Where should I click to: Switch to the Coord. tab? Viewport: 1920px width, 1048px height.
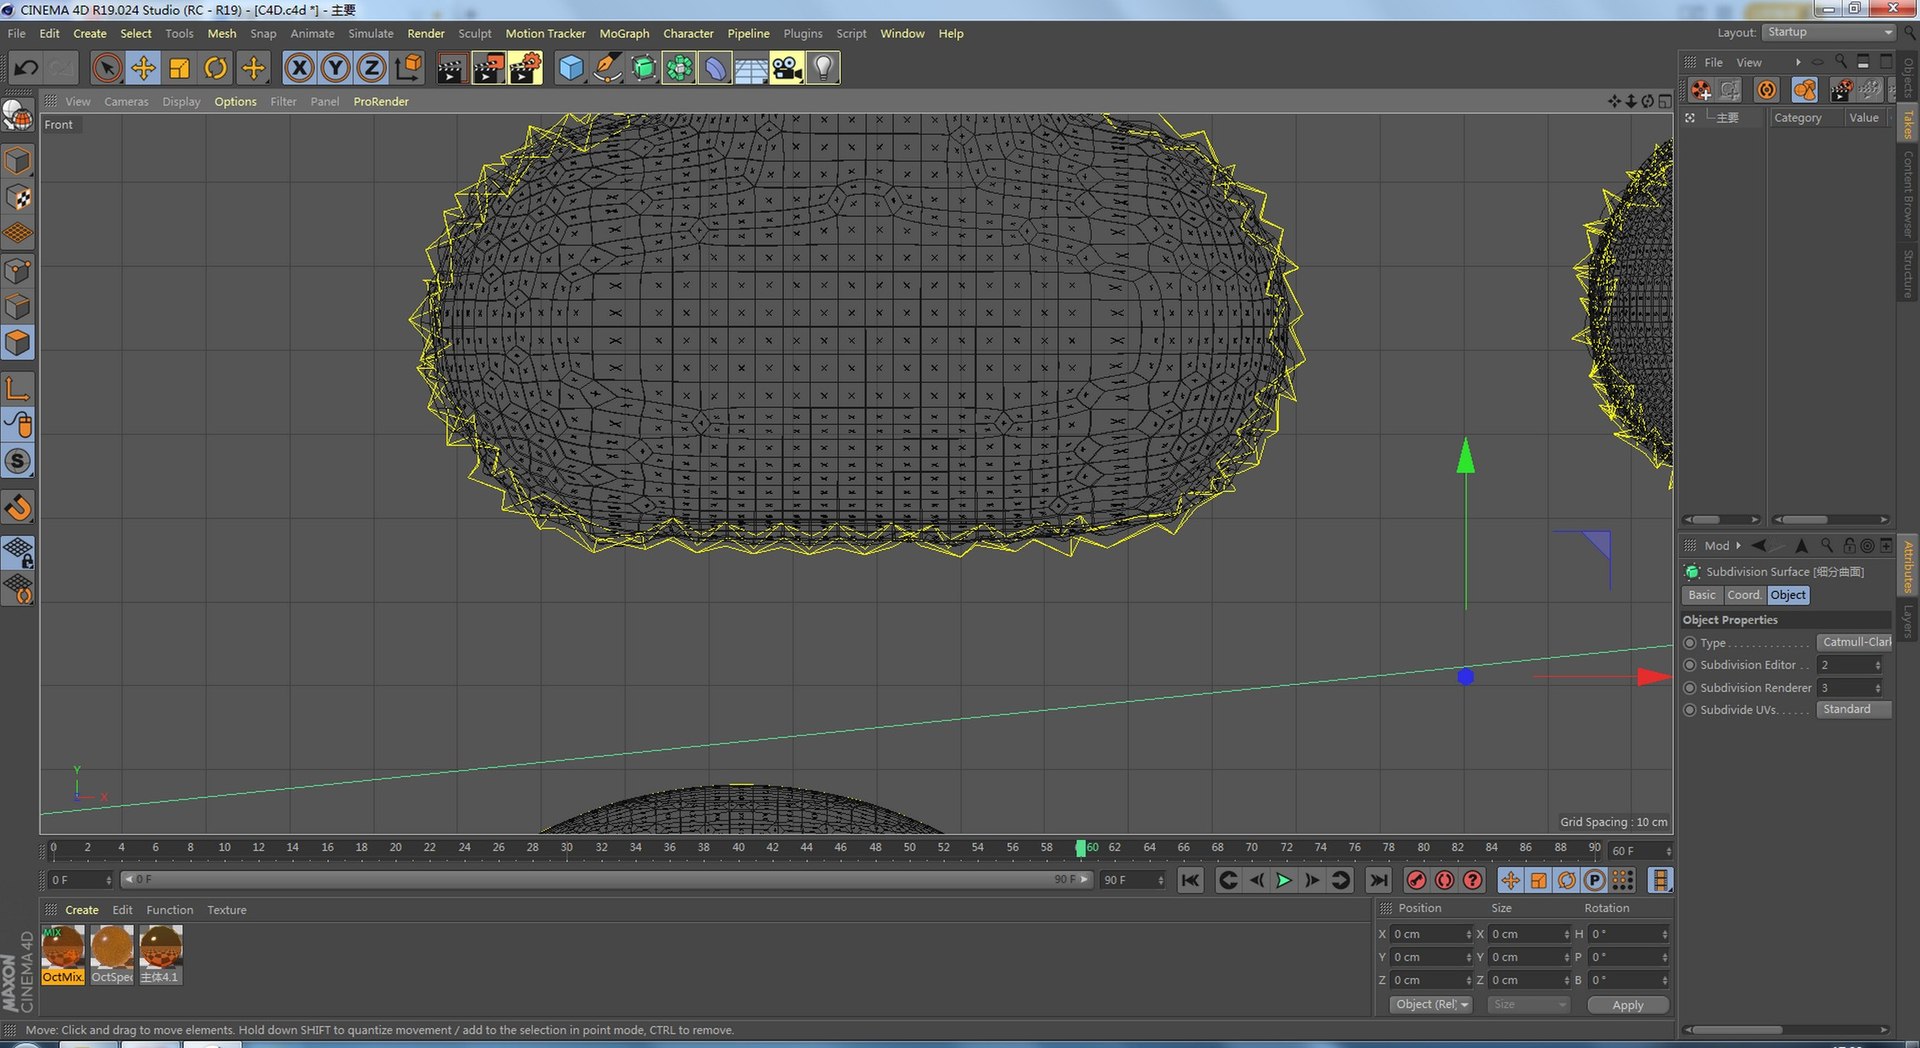[1744, 595]
